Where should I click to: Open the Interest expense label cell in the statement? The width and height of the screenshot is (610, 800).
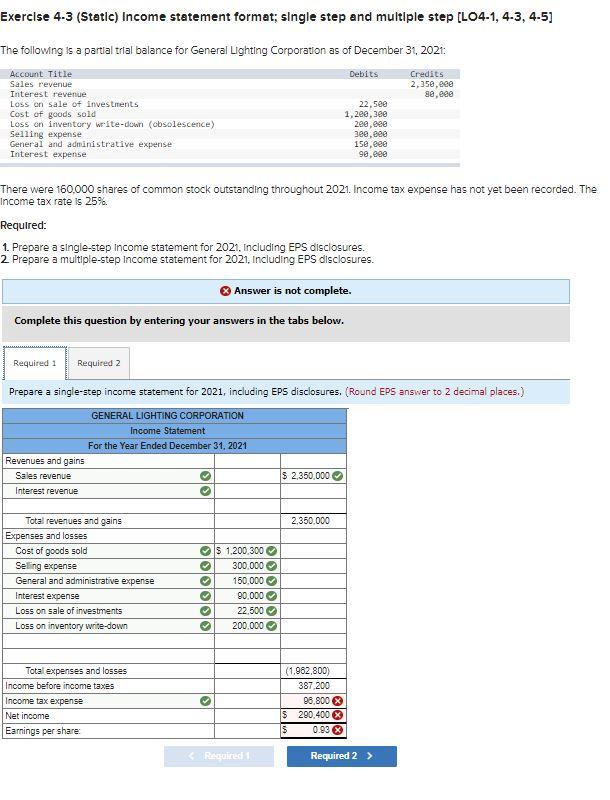pyautogui.click(x=109, y=596)
